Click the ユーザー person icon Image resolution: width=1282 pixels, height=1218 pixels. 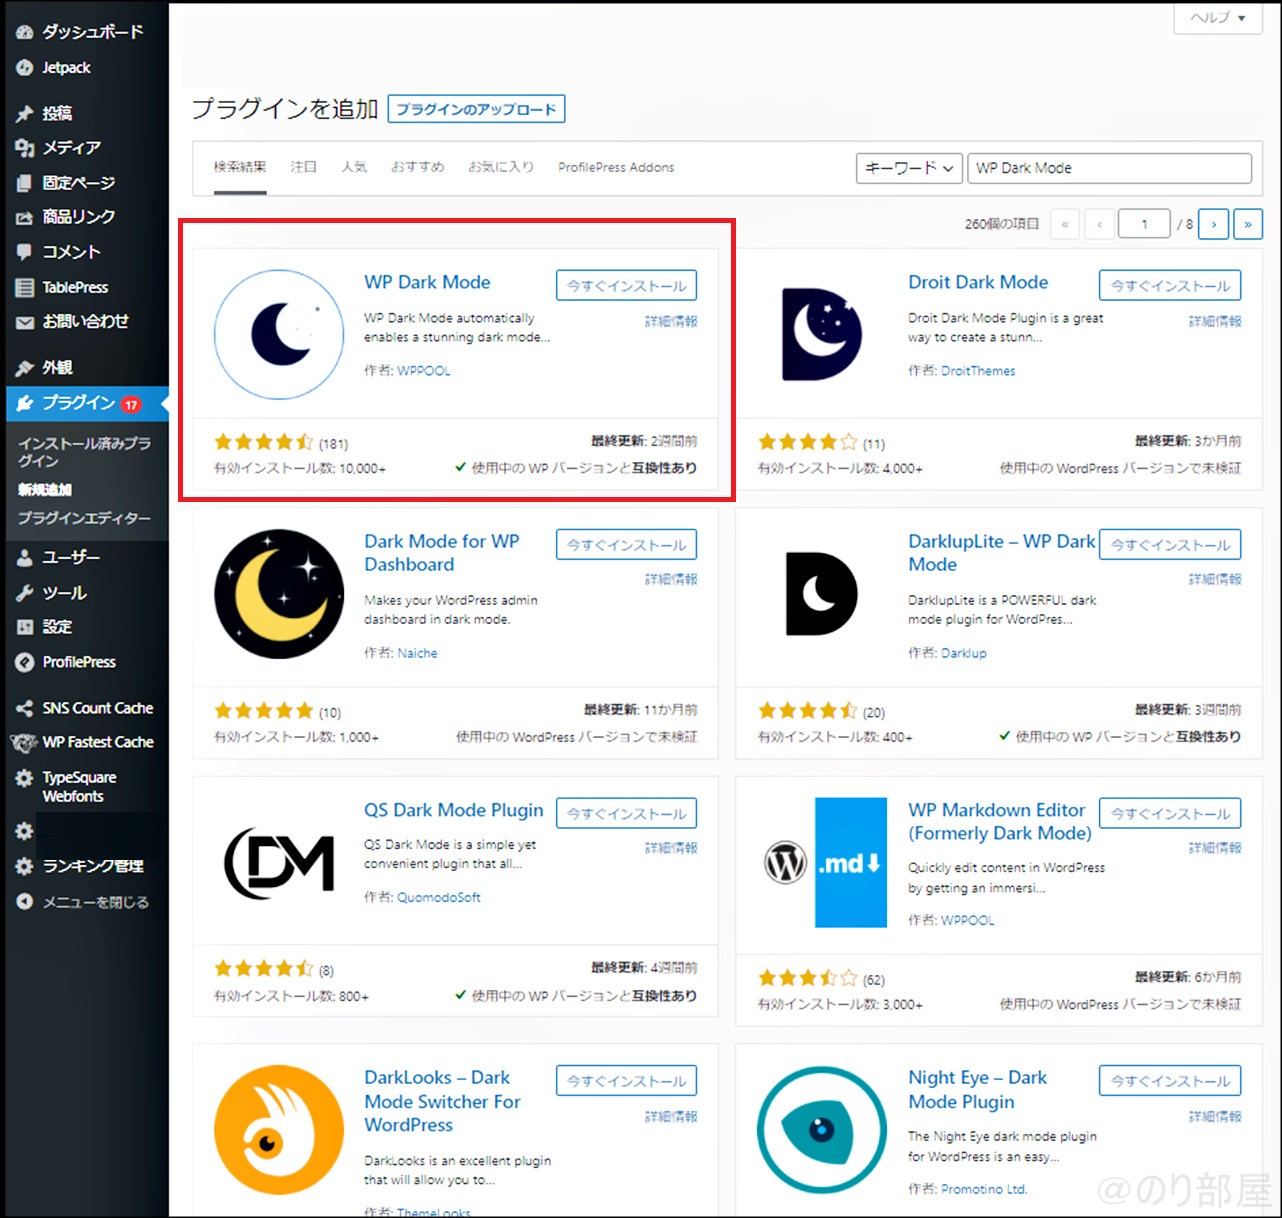point(25,558)
